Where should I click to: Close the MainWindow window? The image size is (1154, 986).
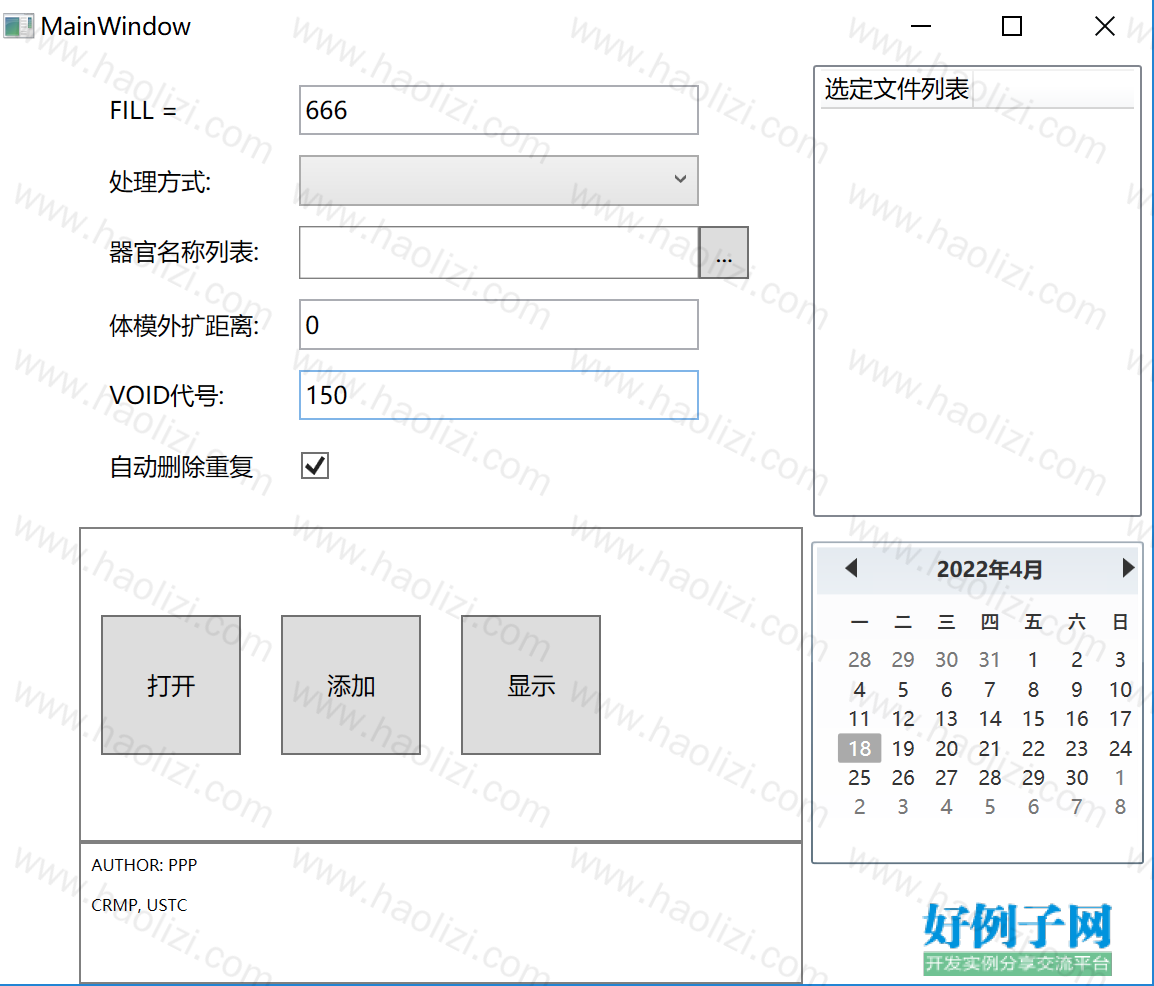pos(1105,26)
